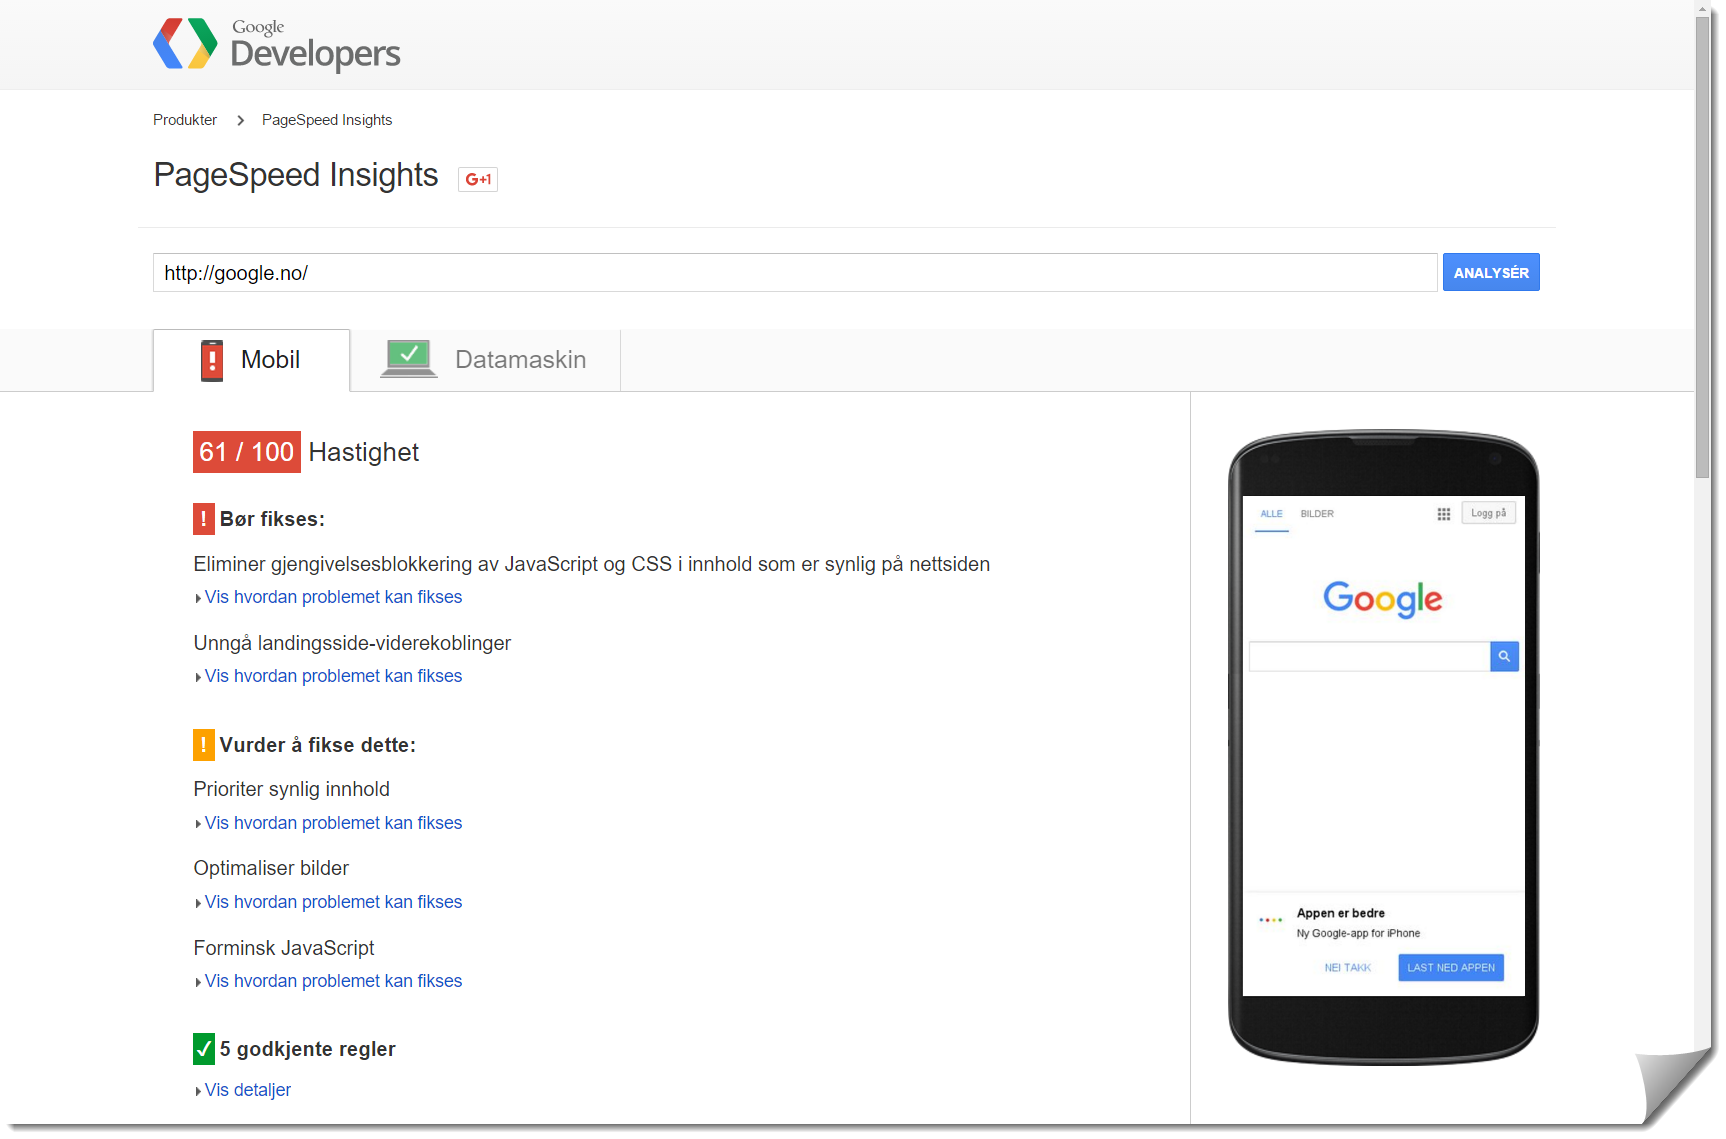Click the red exclamation icon beside Bør fikses

[x=204, y=519]
